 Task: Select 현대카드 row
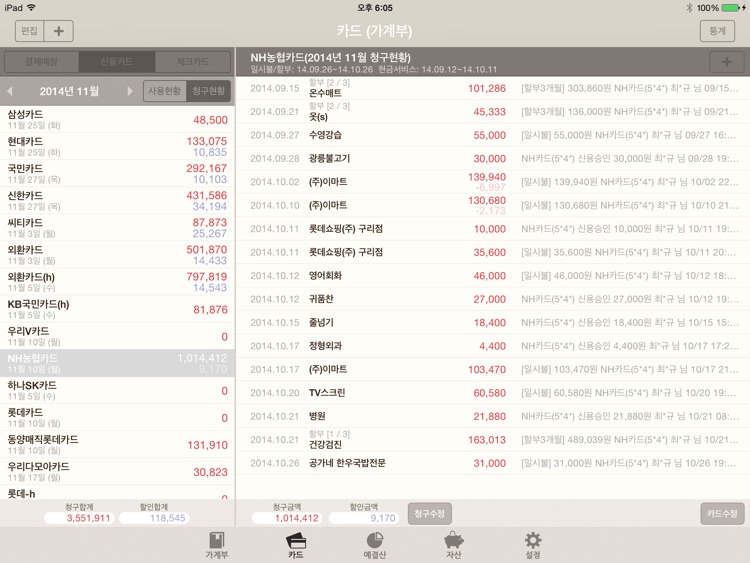click(117, 146)
